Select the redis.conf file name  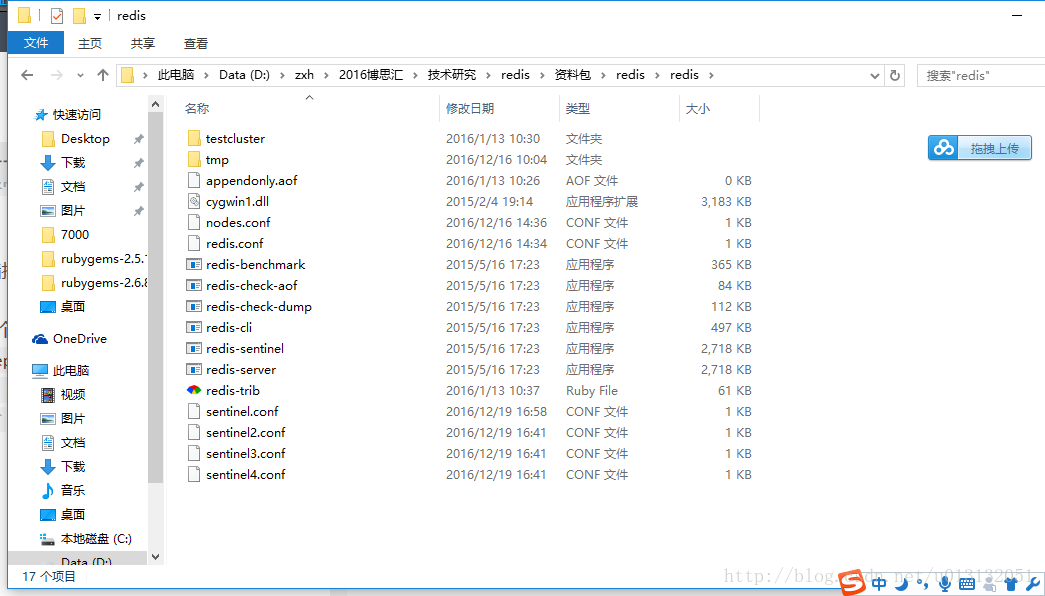coord(234,243)
